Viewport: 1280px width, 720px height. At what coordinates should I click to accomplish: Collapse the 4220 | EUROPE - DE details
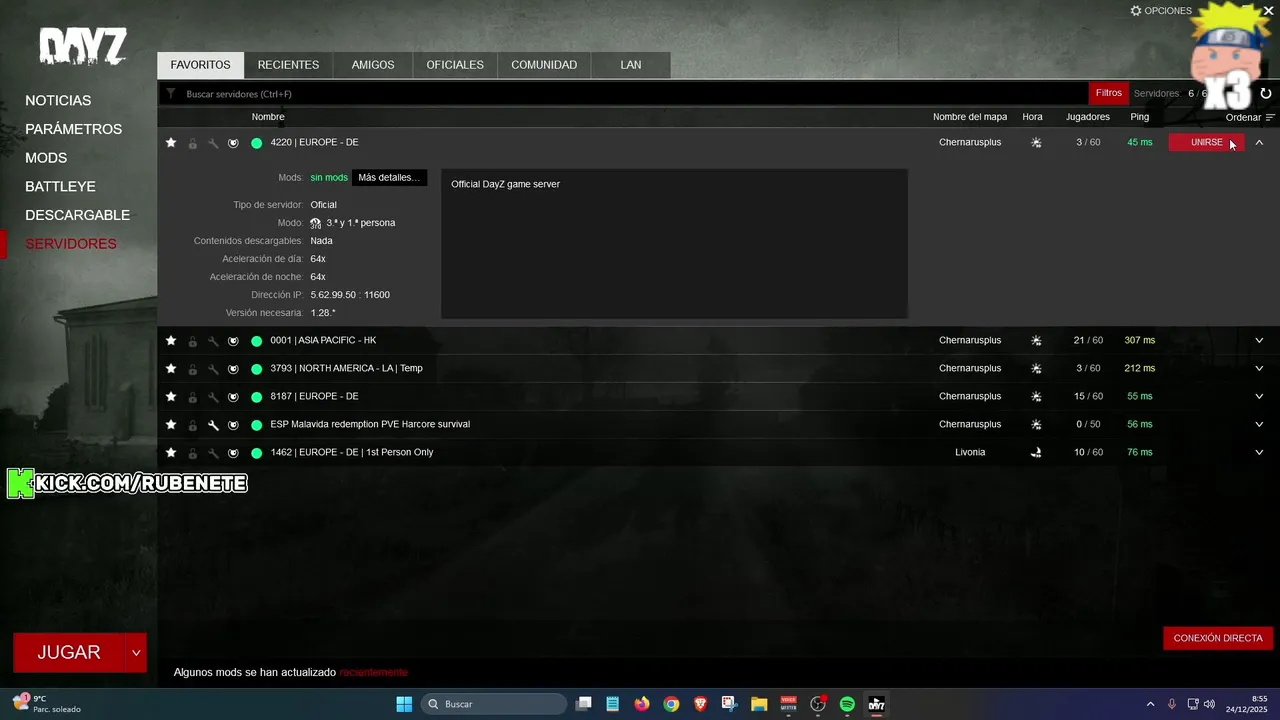[1259, 143]
